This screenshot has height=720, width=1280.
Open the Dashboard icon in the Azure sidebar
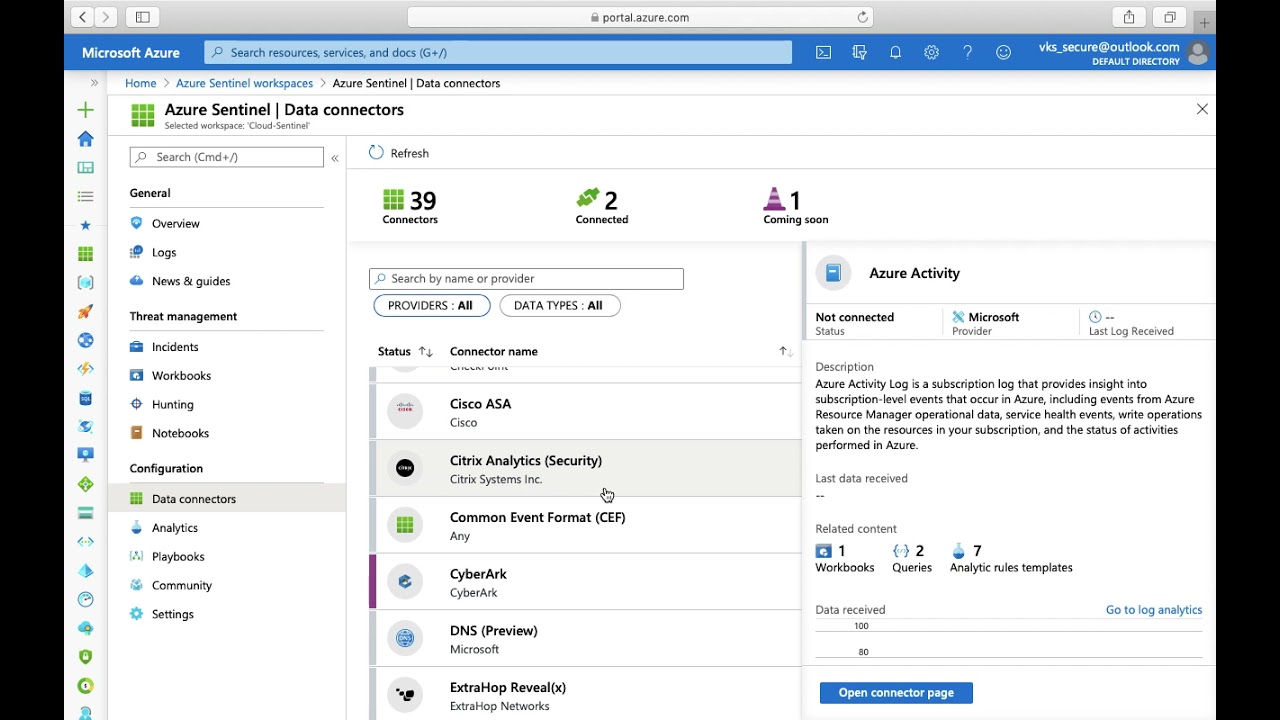pyautogui.click(x=85, y=168)
